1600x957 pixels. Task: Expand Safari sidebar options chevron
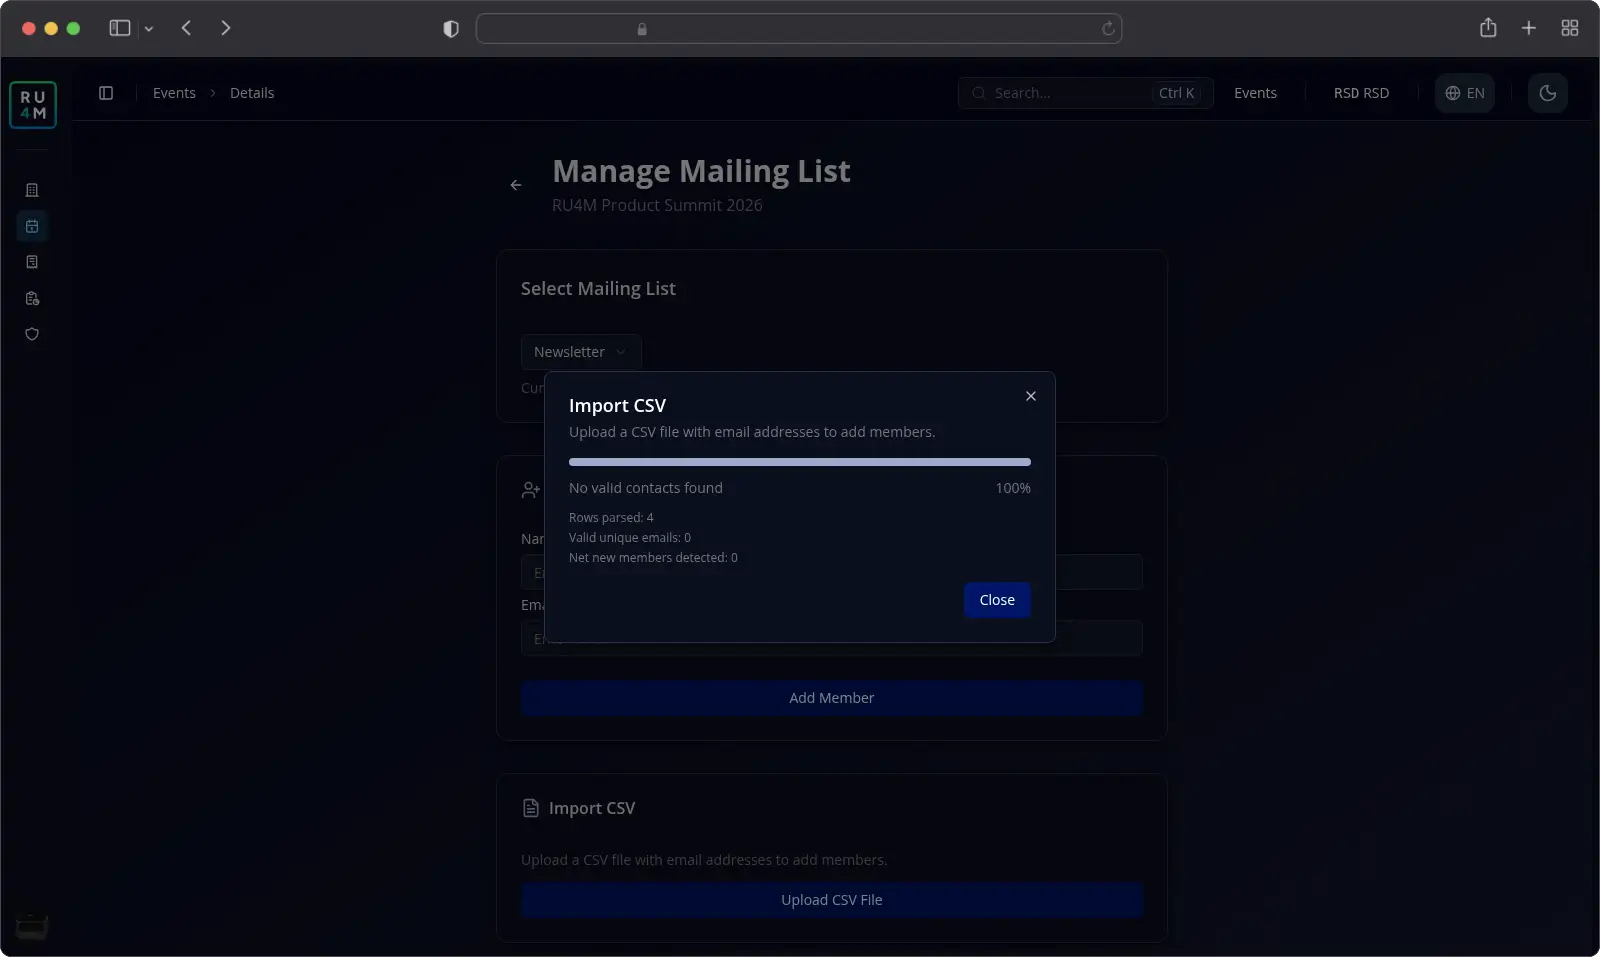[149, 29]
